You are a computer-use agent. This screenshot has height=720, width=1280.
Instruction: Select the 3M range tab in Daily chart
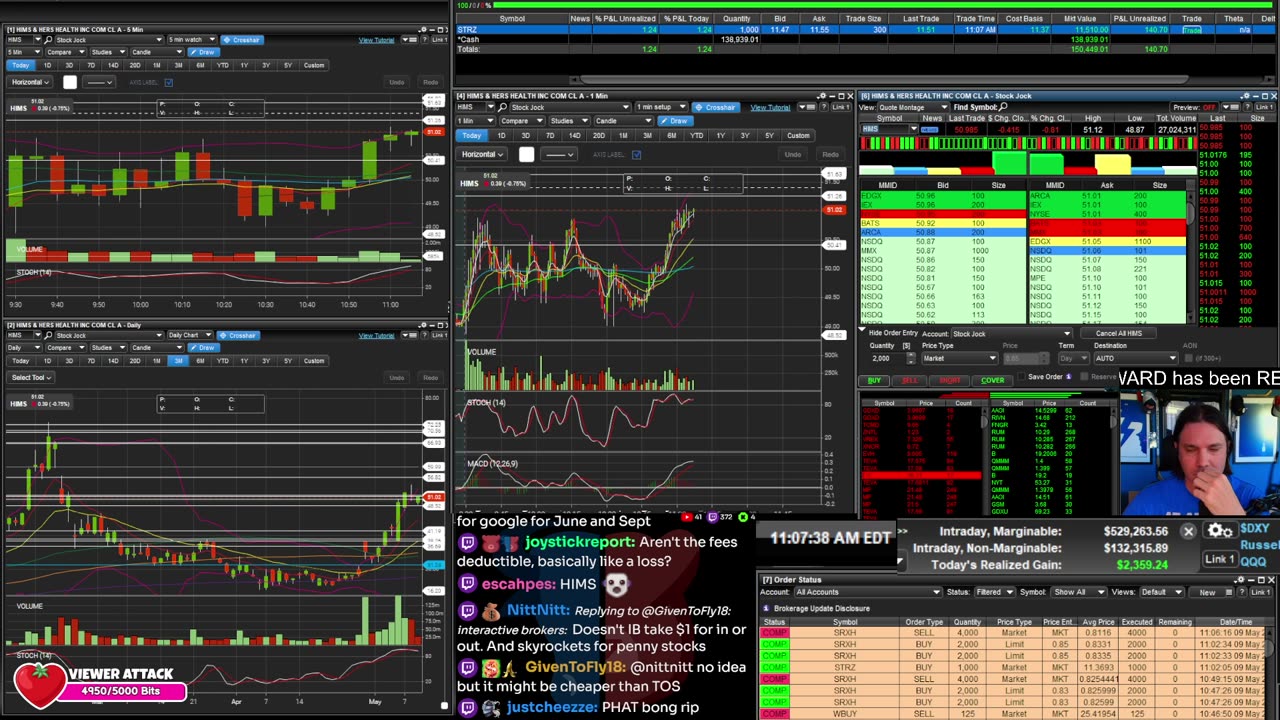(x=177, y=361)
